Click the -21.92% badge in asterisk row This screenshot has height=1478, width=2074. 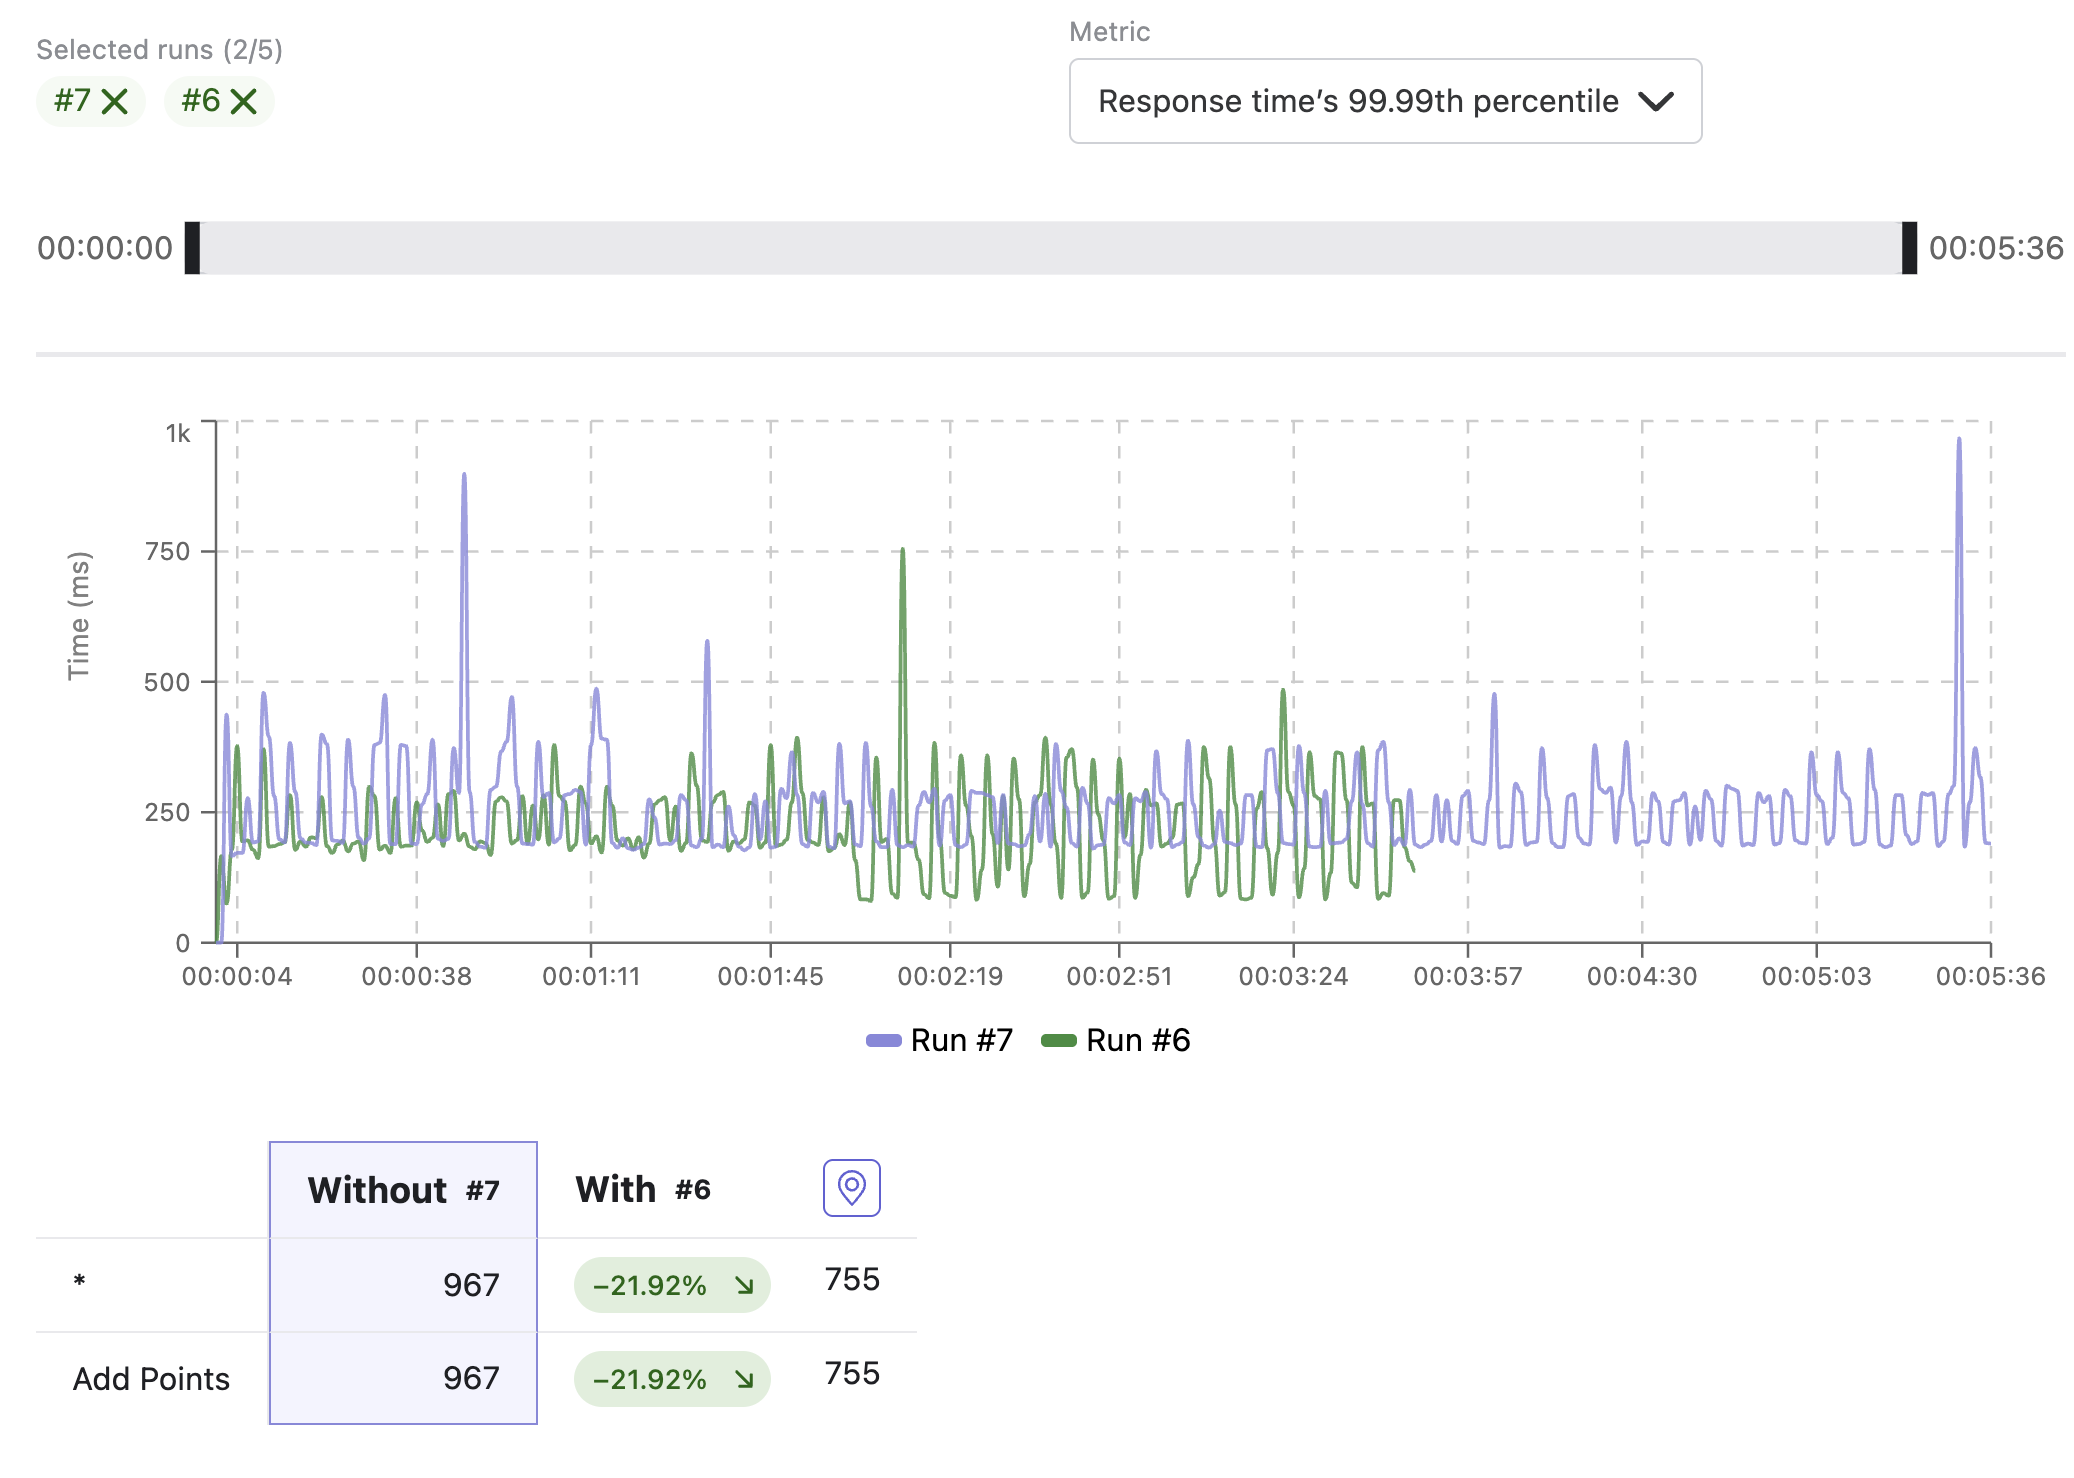click(672, 1285)
